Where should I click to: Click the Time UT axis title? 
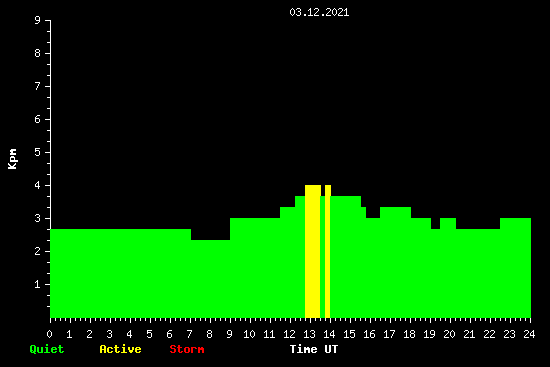click(314, 349)
